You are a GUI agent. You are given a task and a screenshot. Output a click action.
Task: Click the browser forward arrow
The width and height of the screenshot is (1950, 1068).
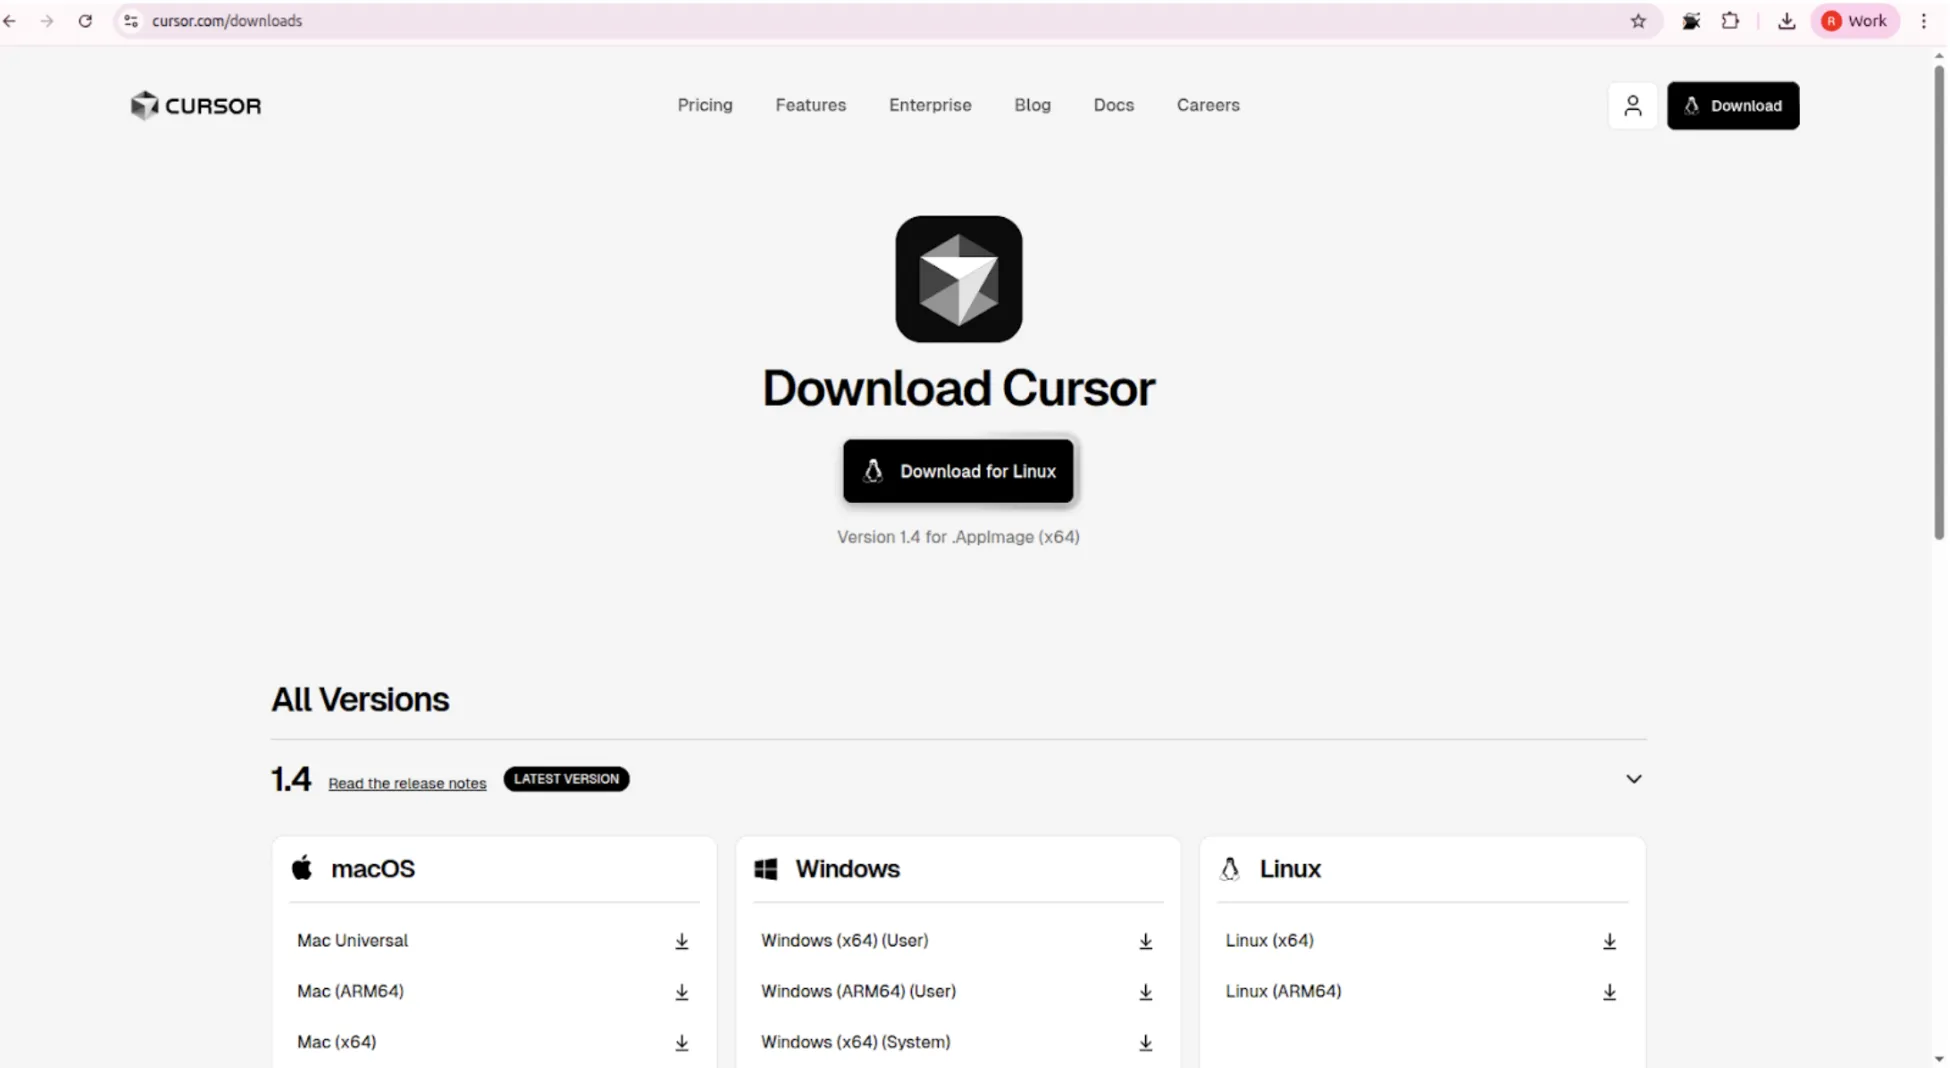(x=47, y=21)
